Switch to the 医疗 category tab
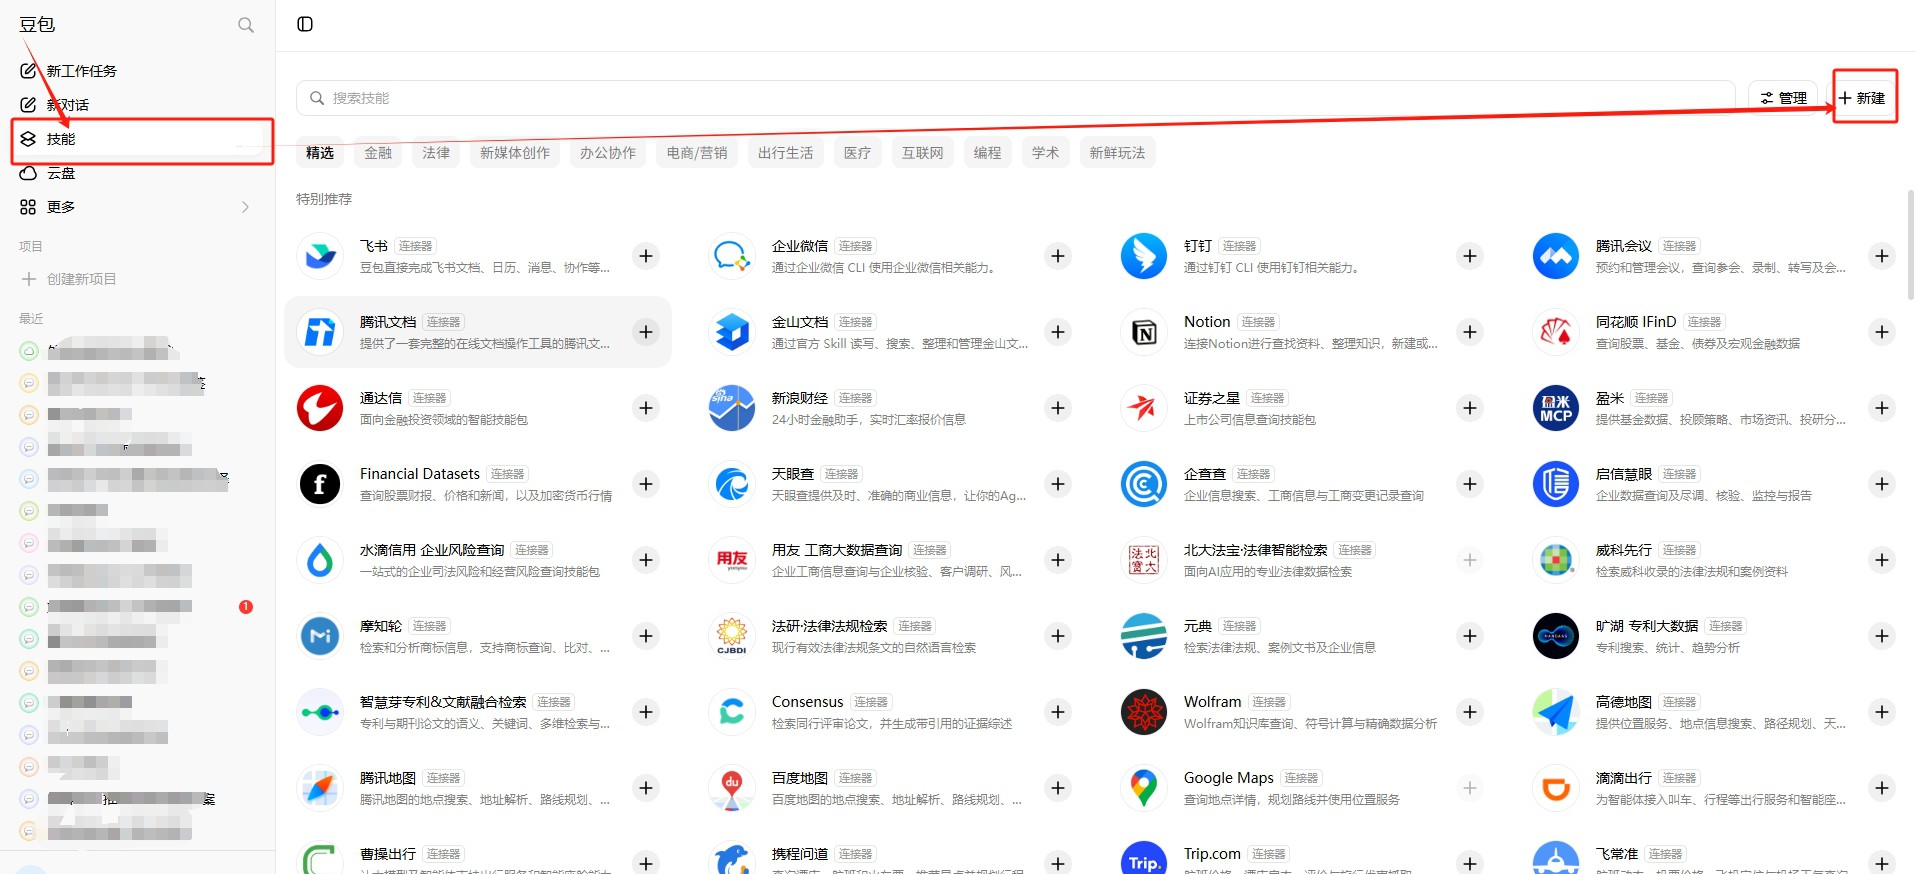Screen dimensions: 1916x874 coord(857,153)
